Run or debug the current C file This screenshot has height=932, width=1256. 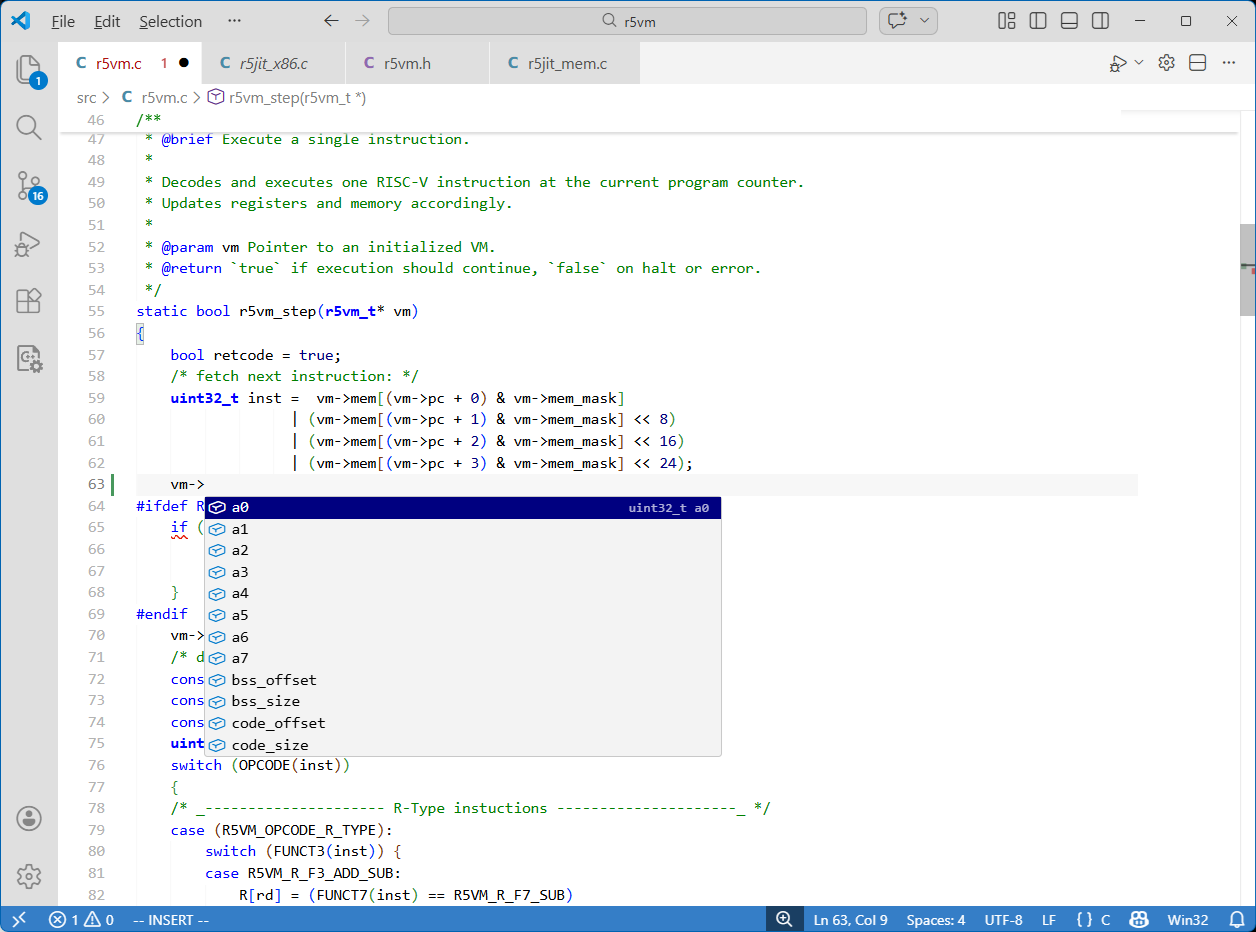click(1119, 62)
